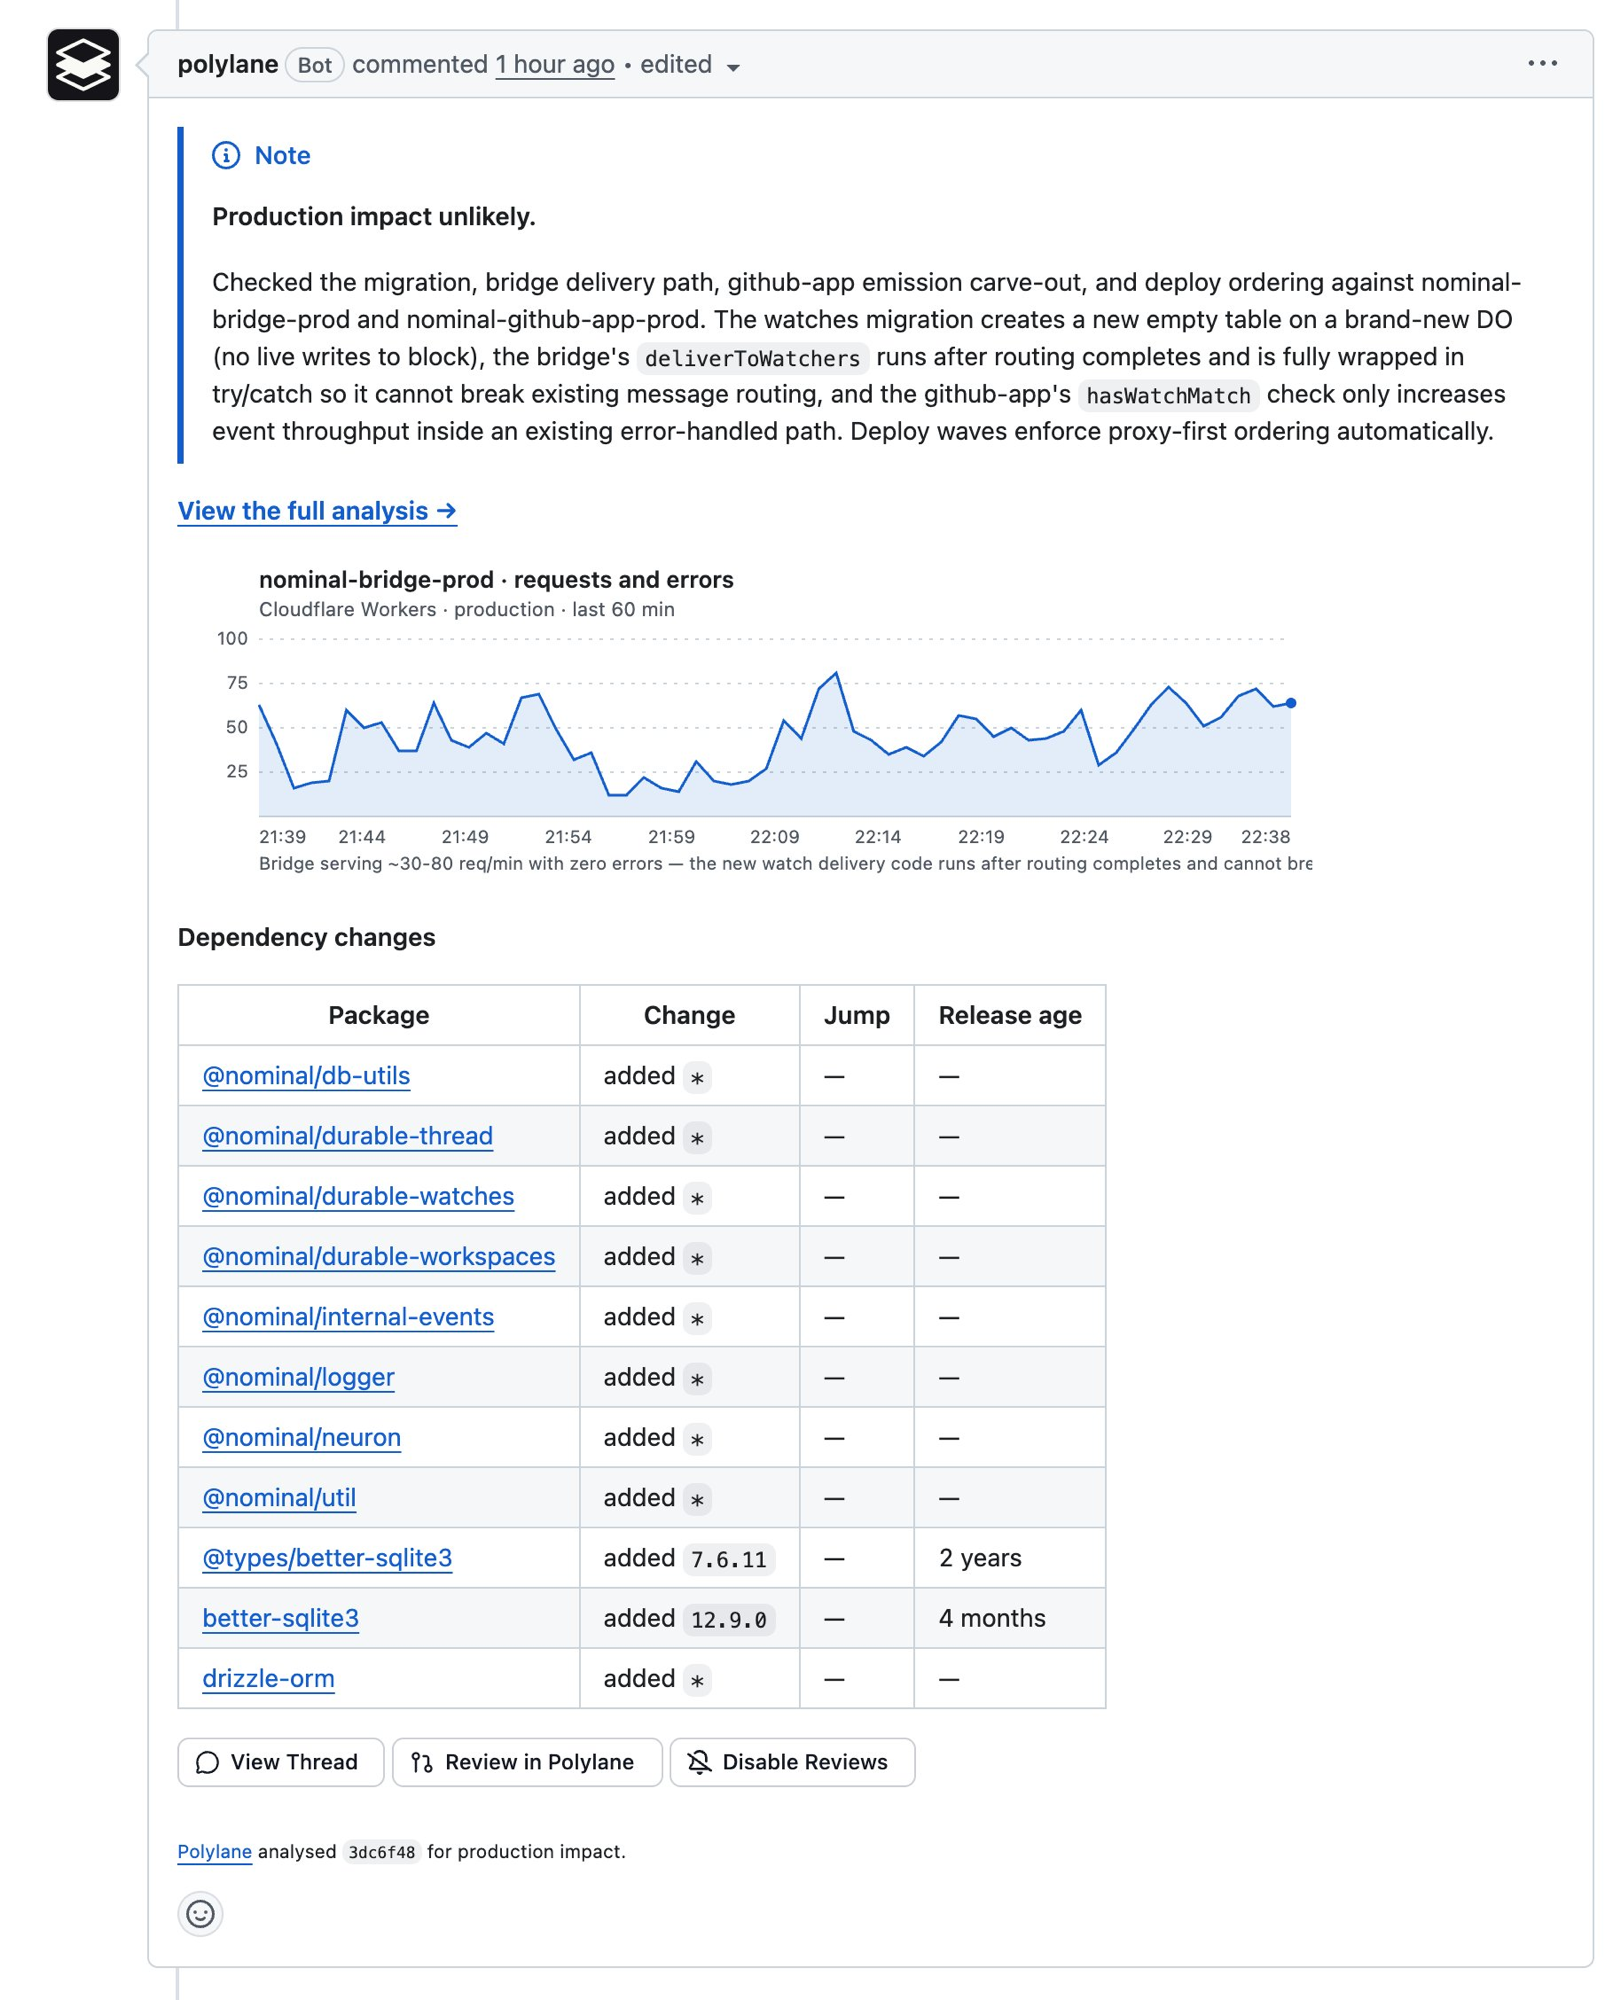Open the @nominal/durable-workspaces package link

379,1256
